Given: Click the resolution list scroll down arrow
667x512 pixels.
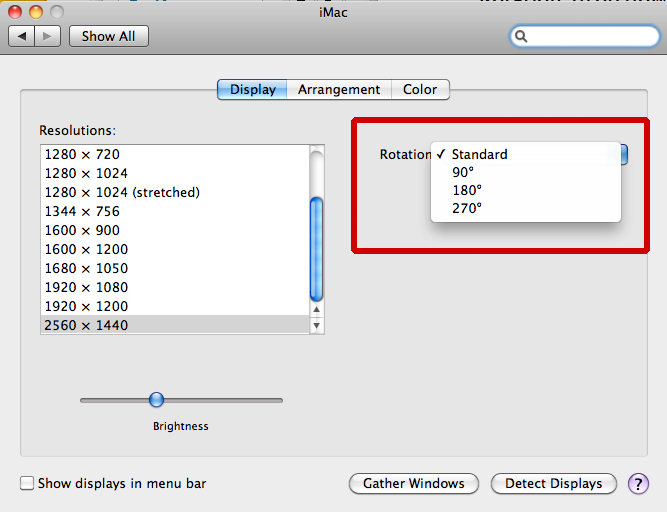Looking at the screenshot, I should tap(316, 326).
